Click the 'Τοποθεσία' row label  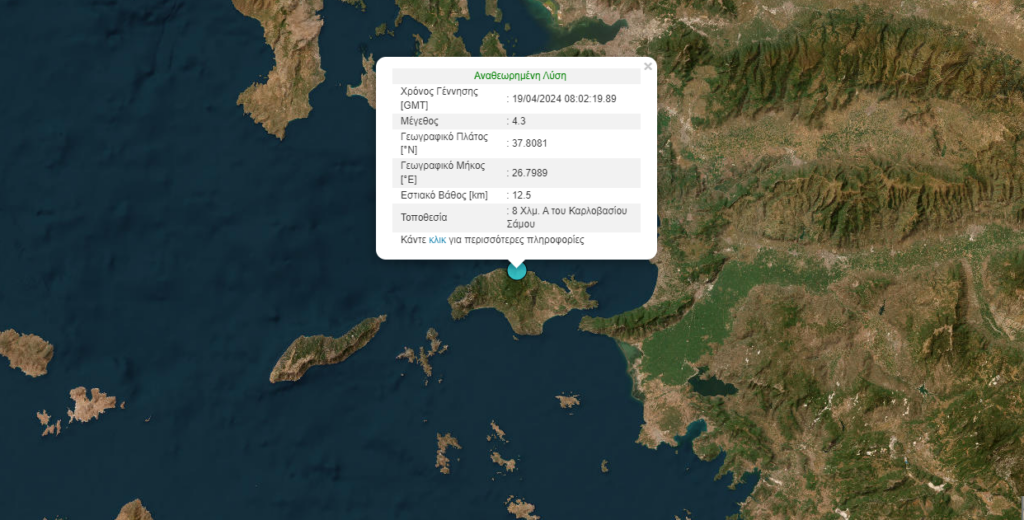(424, 217)
